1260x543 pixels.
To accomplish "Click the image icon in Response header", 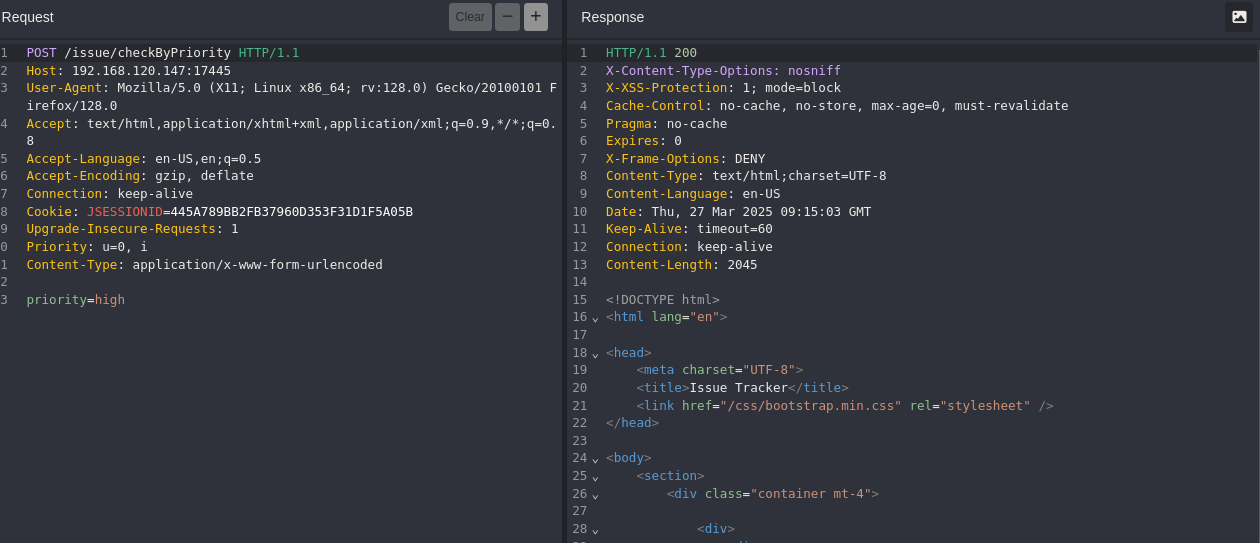I will (1239, 17).
